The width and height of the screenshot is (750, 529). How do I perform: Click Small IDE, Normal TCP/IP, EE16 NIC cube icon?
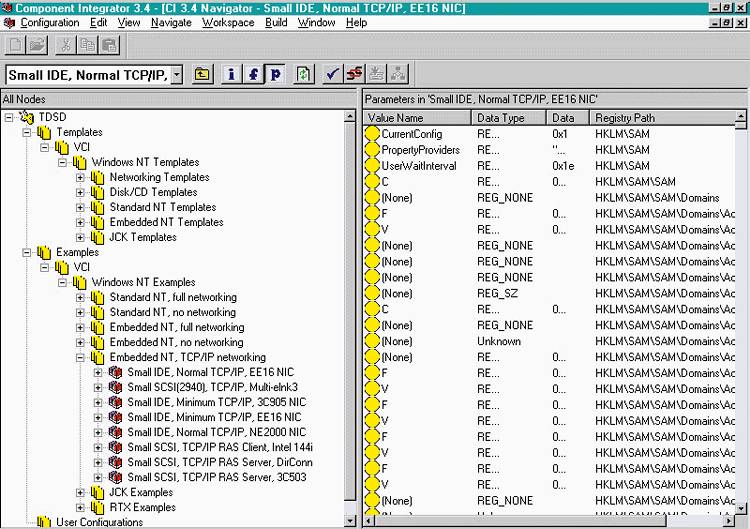pyautogui.click(x=115, y=372)
